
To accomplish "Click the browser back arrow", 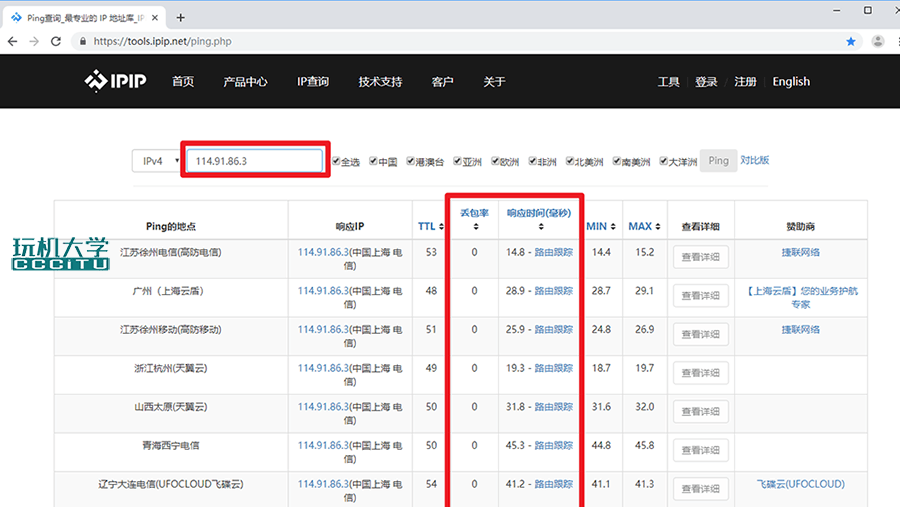I will tap(12, 42).
